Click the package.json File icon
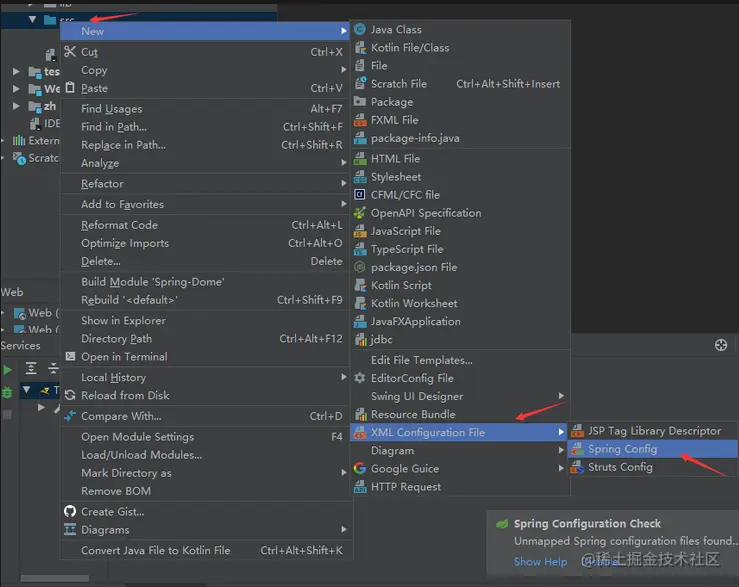This screenshot has width=739, height=587. (x=360, y=267)
